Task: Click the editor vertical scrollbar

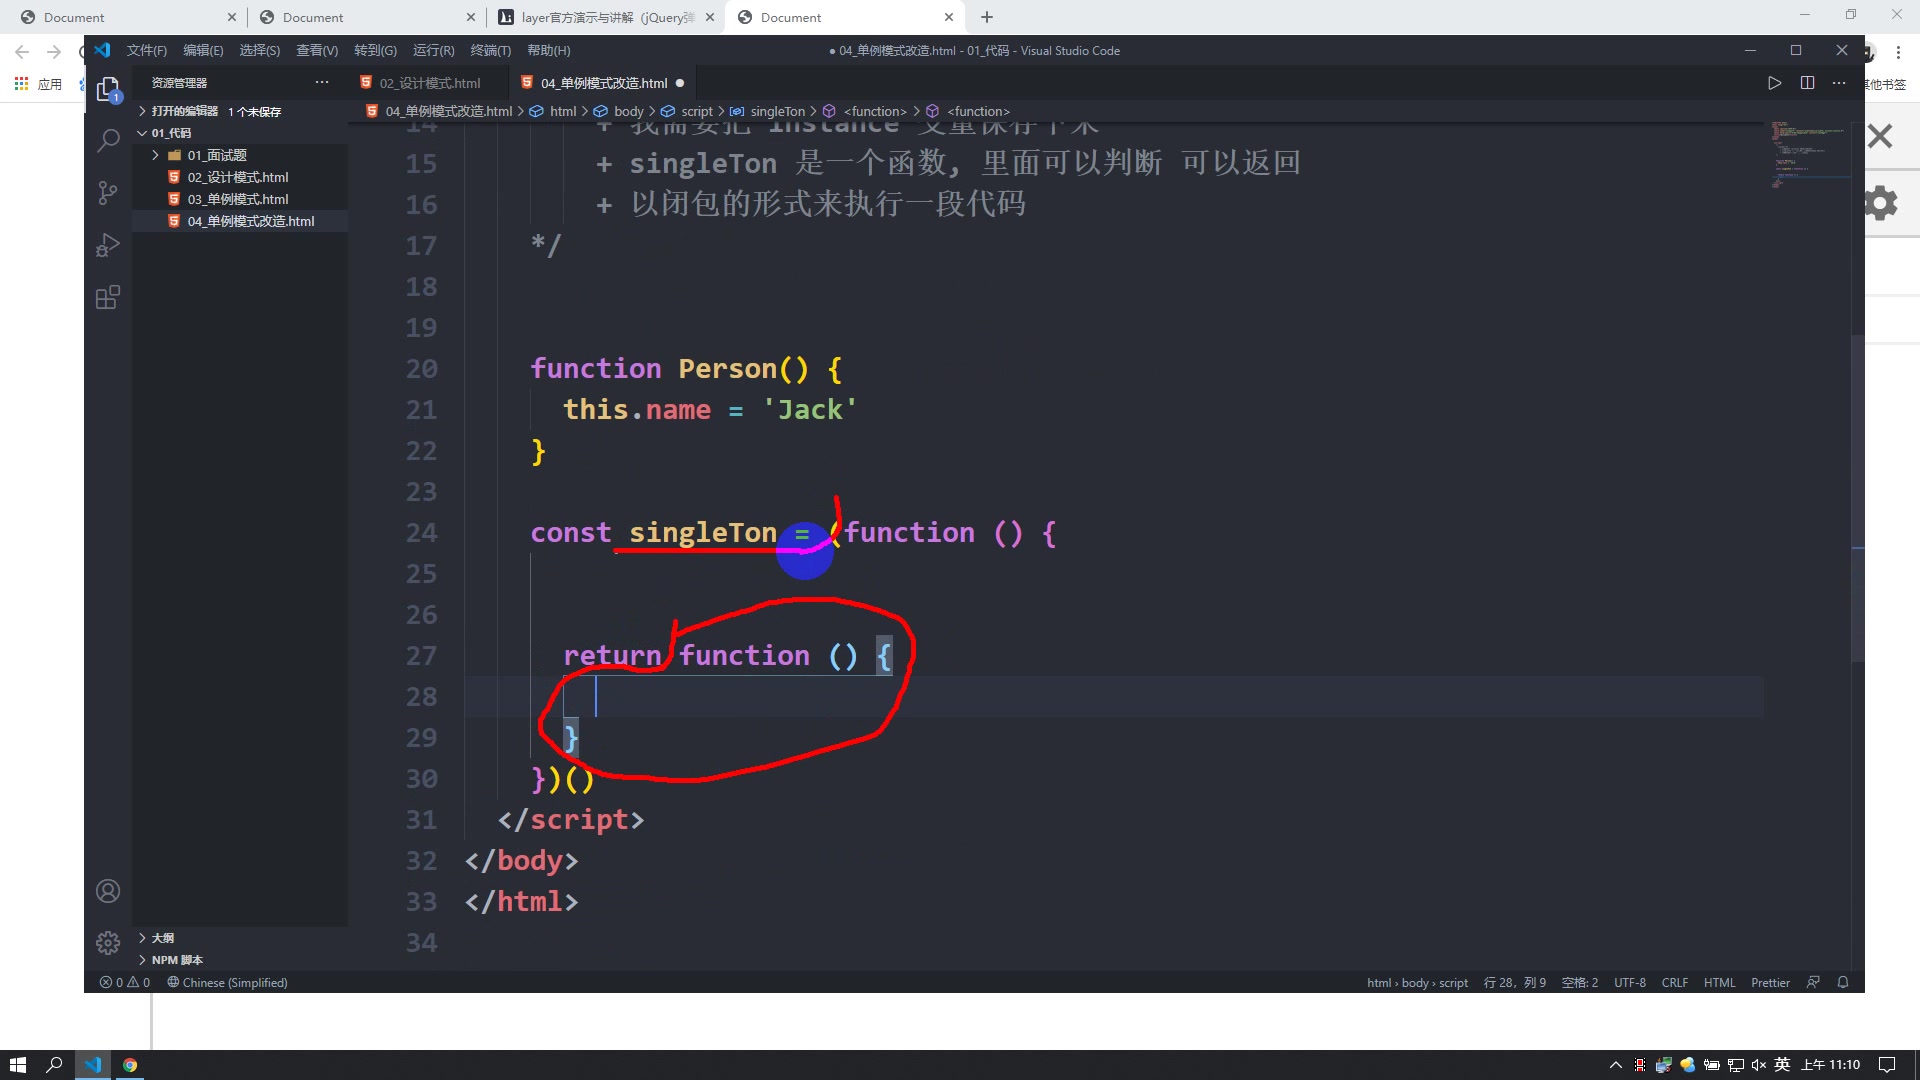Action: click(1857, 500)
